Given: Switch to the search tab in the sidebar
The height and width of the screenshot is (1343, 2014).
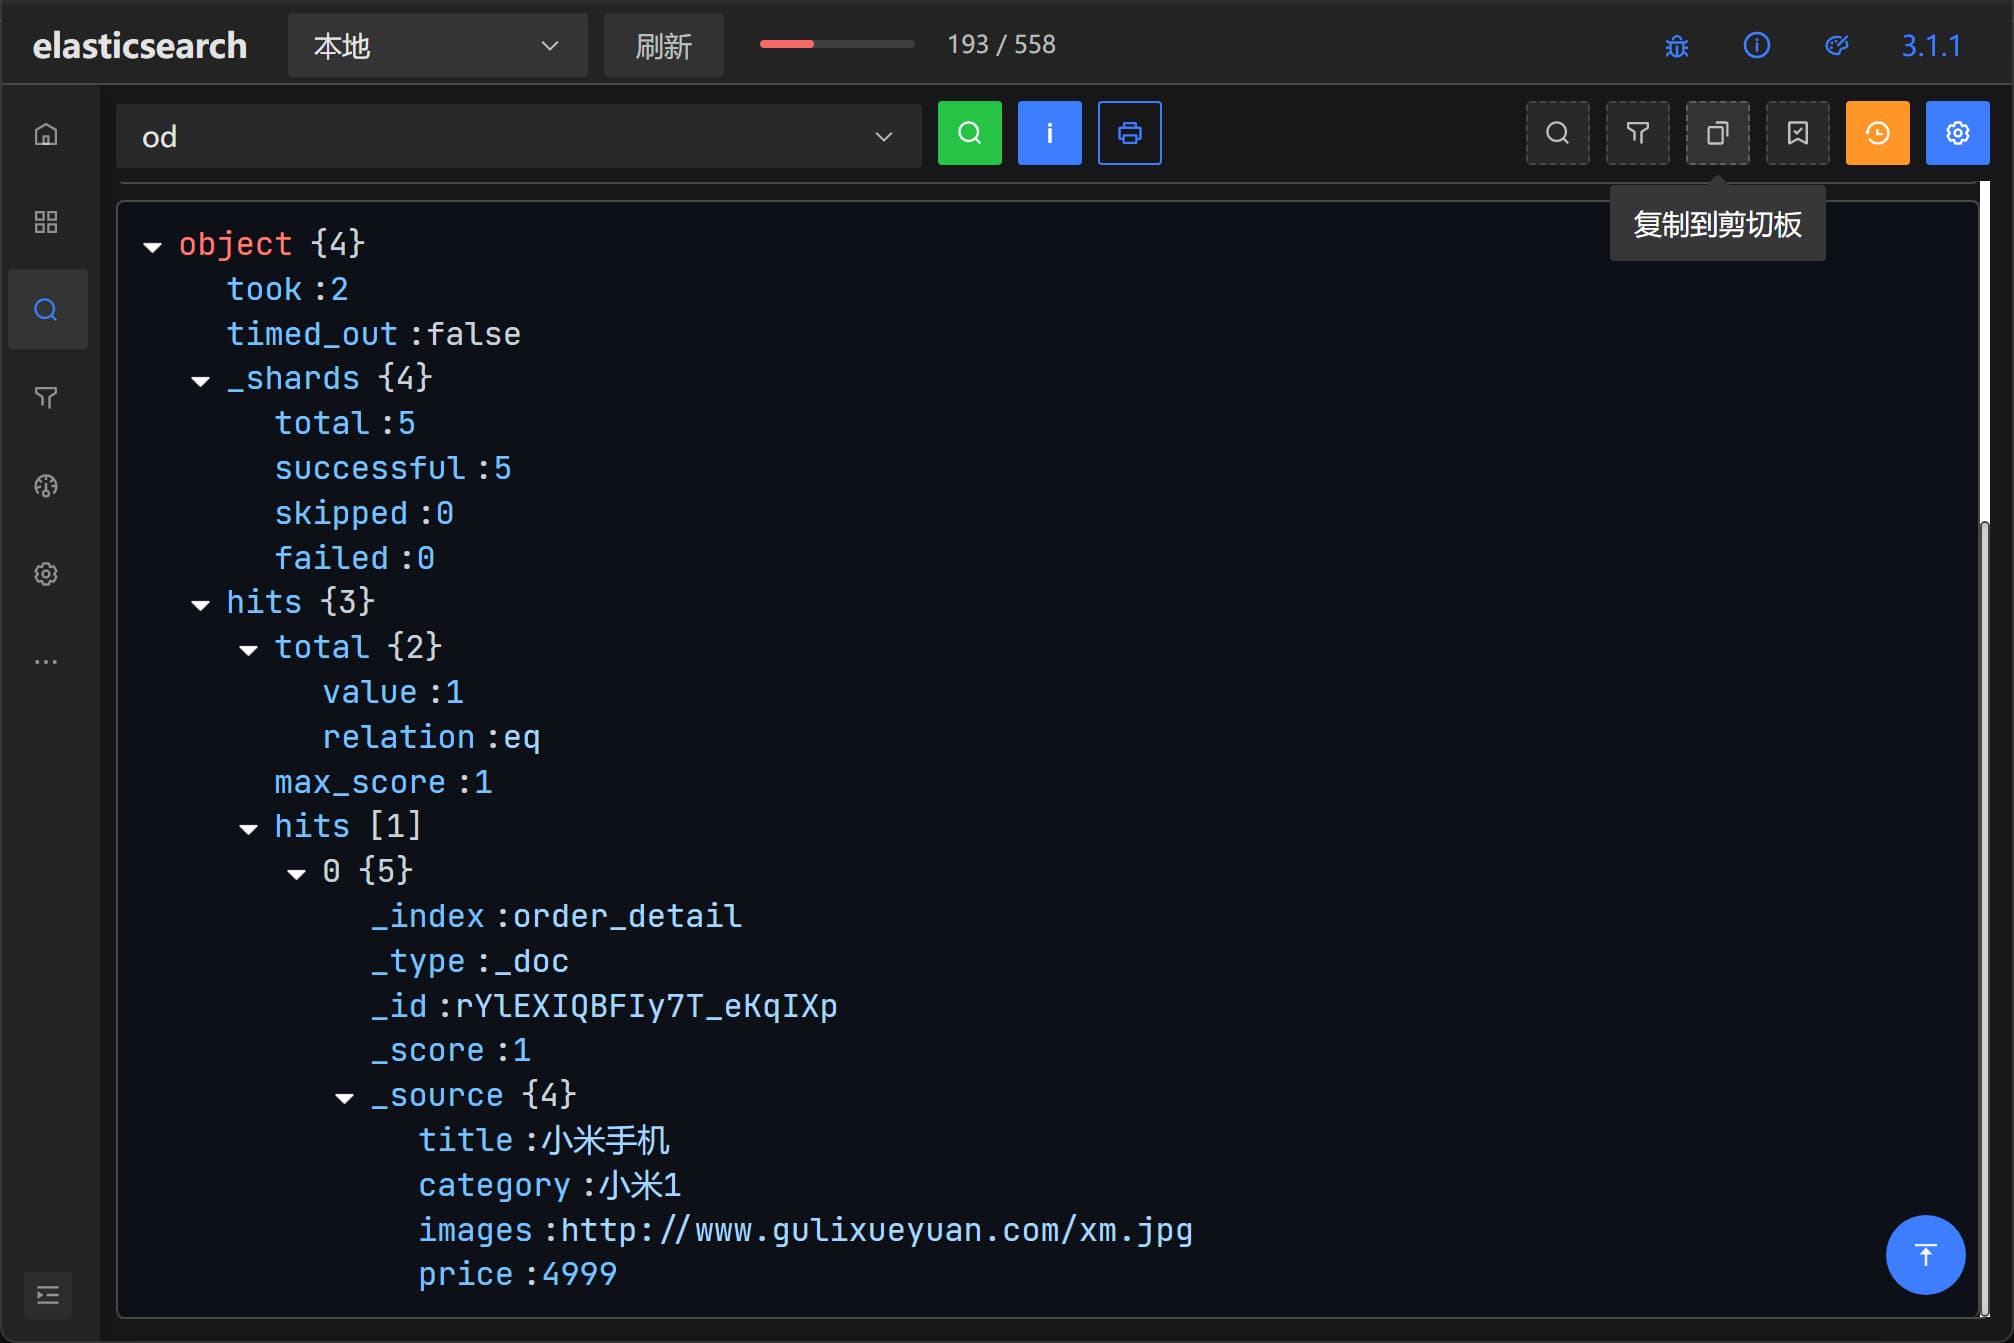Looking at the screenshot, I should (46, 310).
